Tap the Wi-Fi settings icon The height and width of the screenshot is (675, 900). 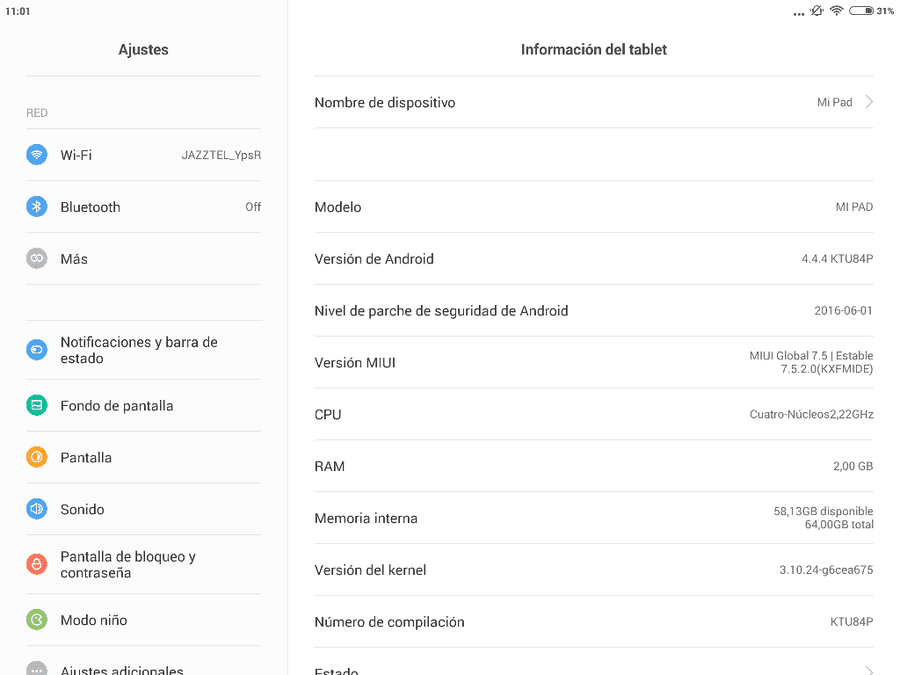(x=37, y=154)
